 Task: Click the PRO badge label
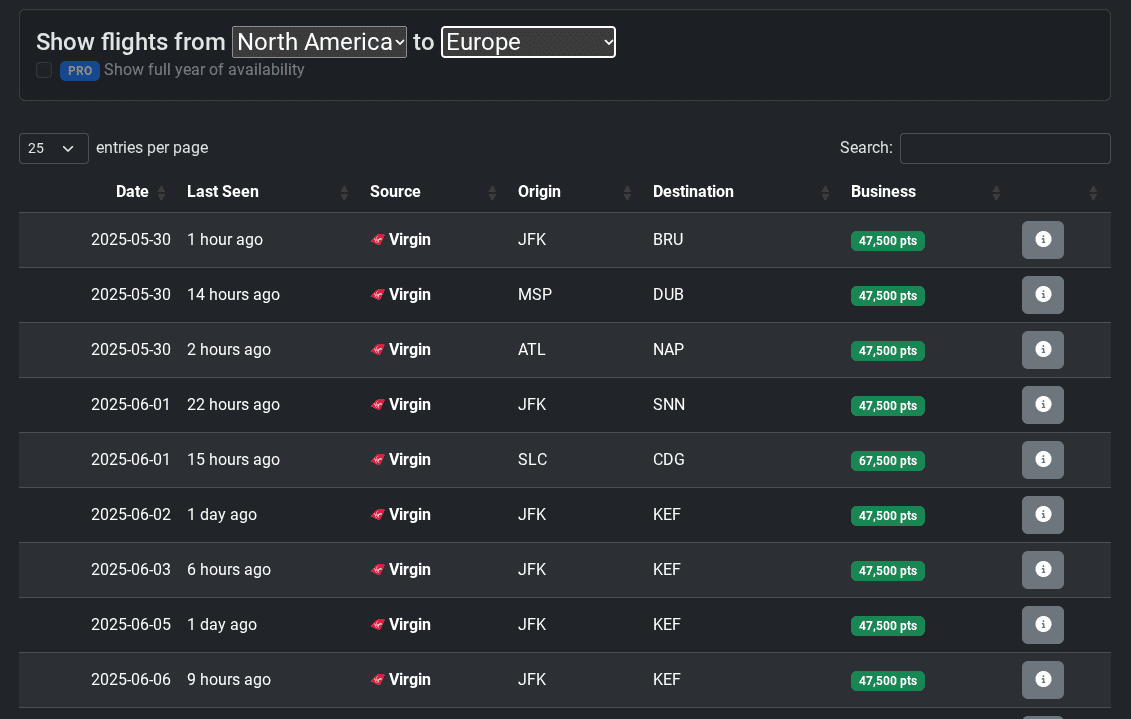[x=80, y=71]
